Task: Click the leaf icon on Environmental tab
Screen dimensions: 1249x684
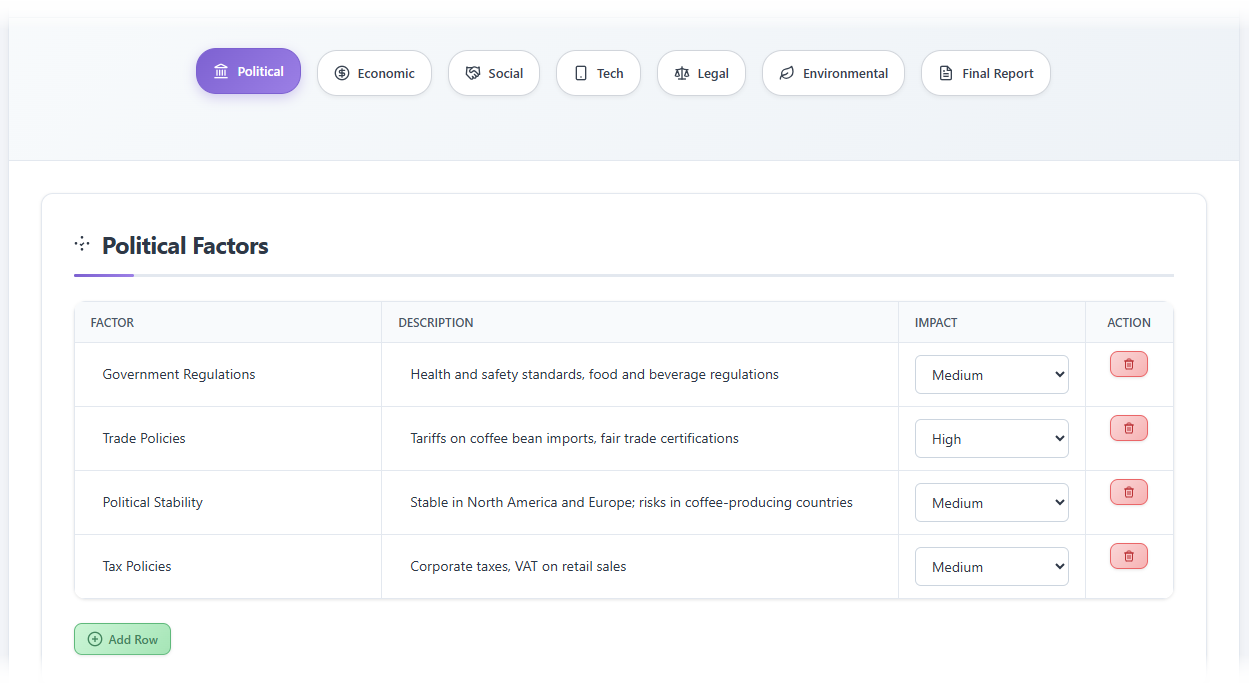Action: click(x=787, y=73)
